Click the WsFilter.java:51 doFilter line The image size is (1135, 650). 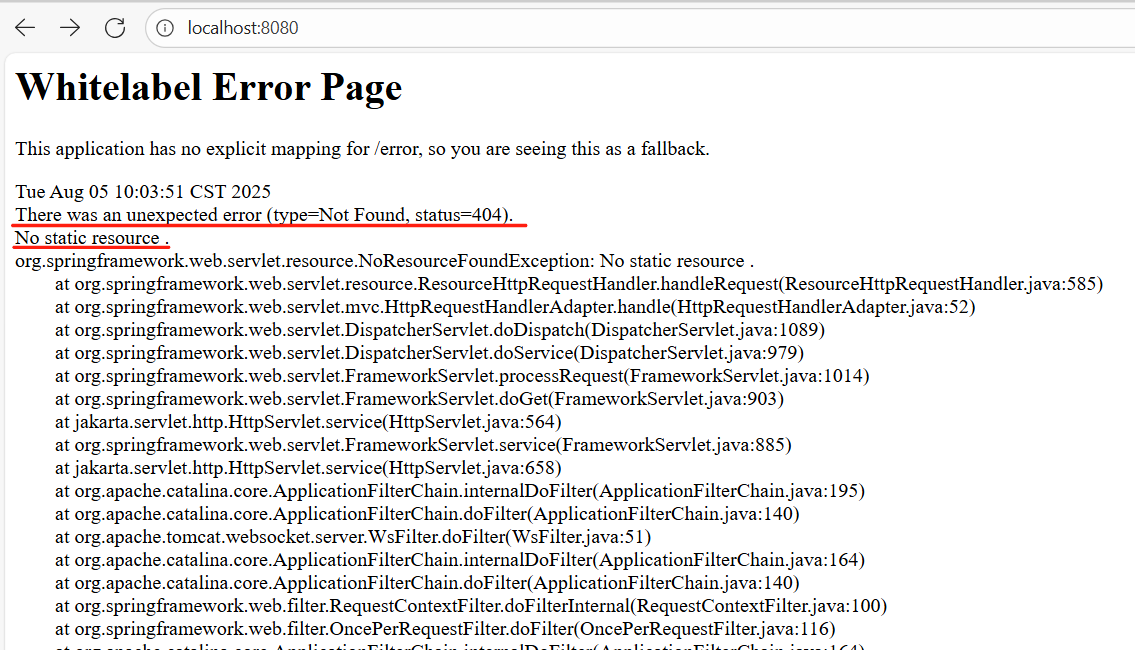pos(353,537)
